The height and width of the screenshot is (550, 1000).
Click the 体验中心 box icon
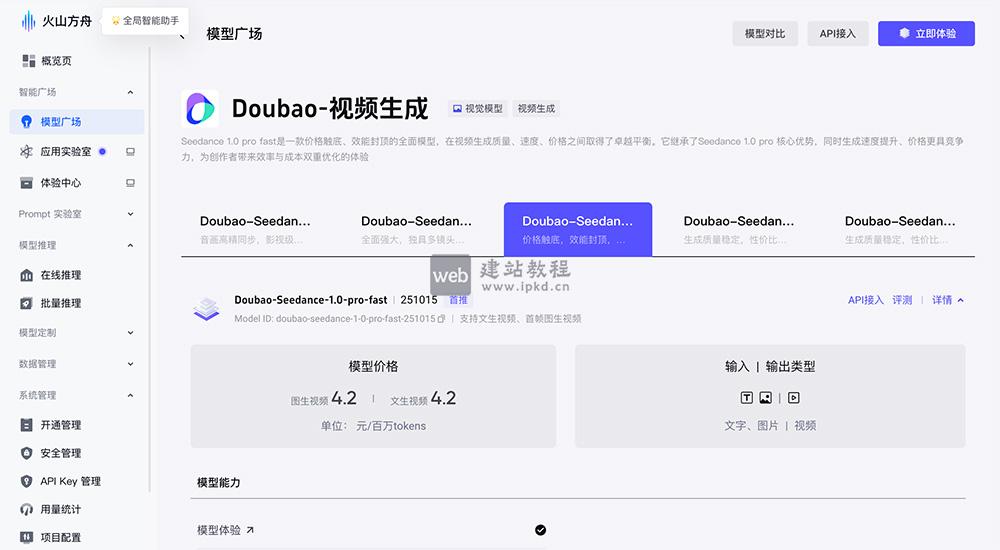[x=26, y=182]
